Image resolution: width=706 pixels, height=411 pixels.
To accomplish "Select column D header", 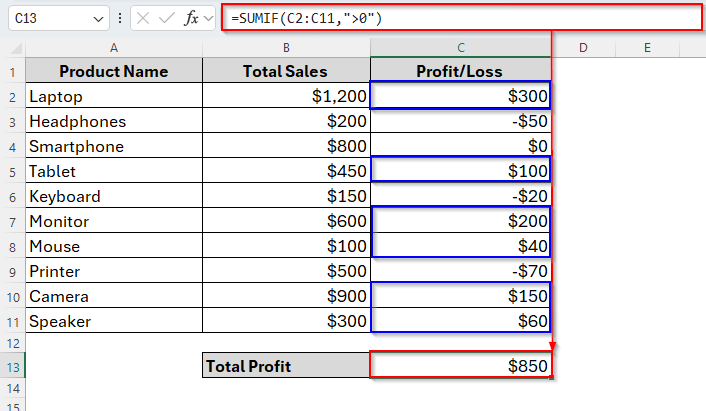I will (581, 48).
